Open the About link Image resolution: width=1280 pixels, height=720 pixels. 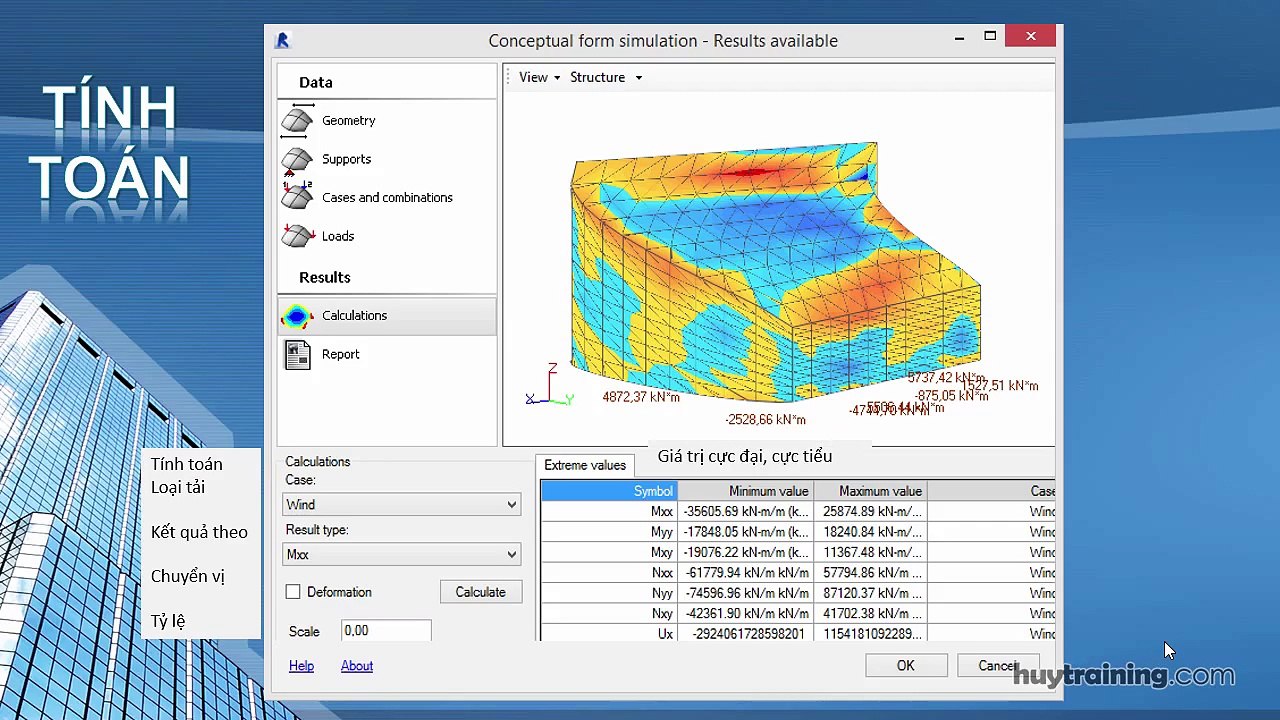click(357, 666)
